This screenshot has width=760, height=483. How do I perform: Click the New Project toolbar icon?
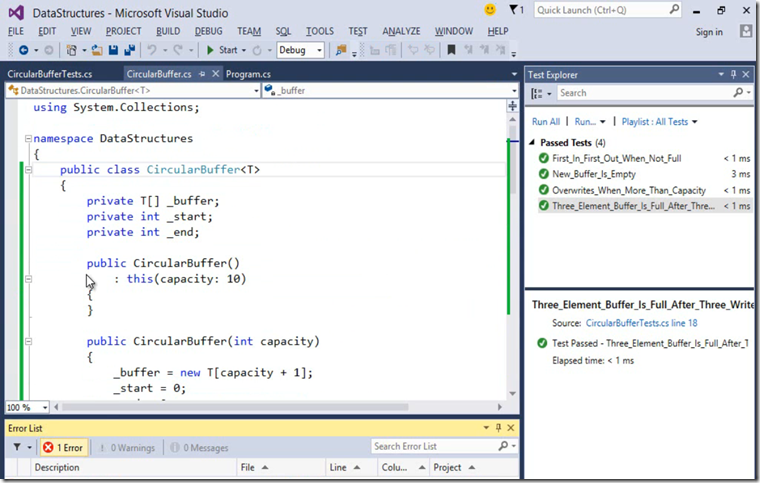(x=72, y=50)
